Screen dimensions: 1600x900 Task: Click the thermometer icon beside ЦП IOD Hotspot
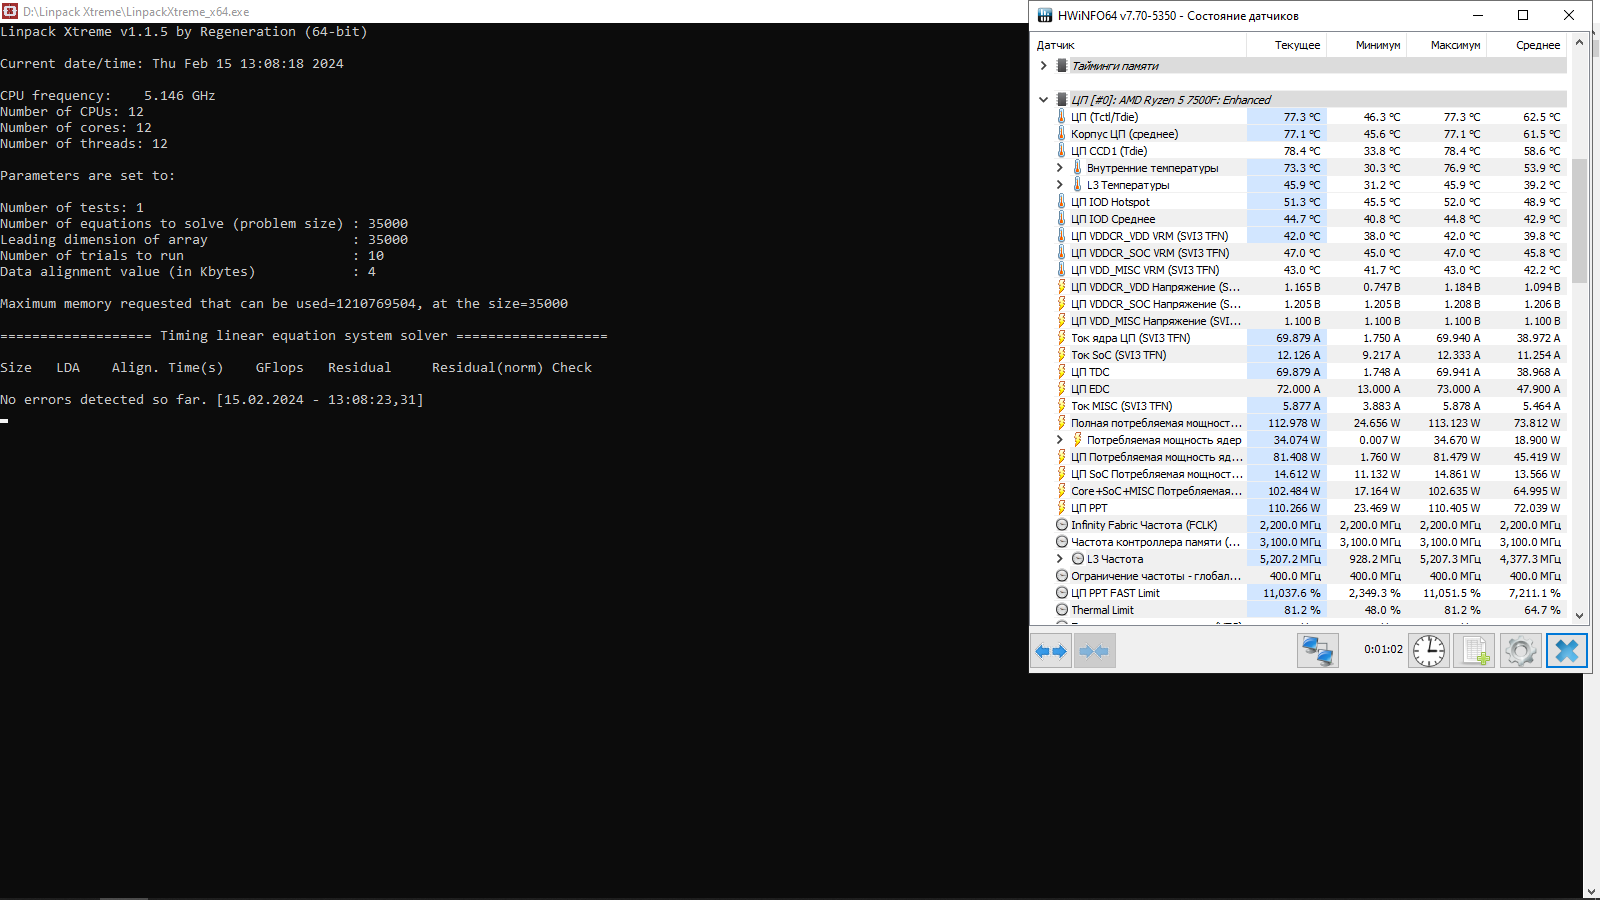coord(1062,202)
